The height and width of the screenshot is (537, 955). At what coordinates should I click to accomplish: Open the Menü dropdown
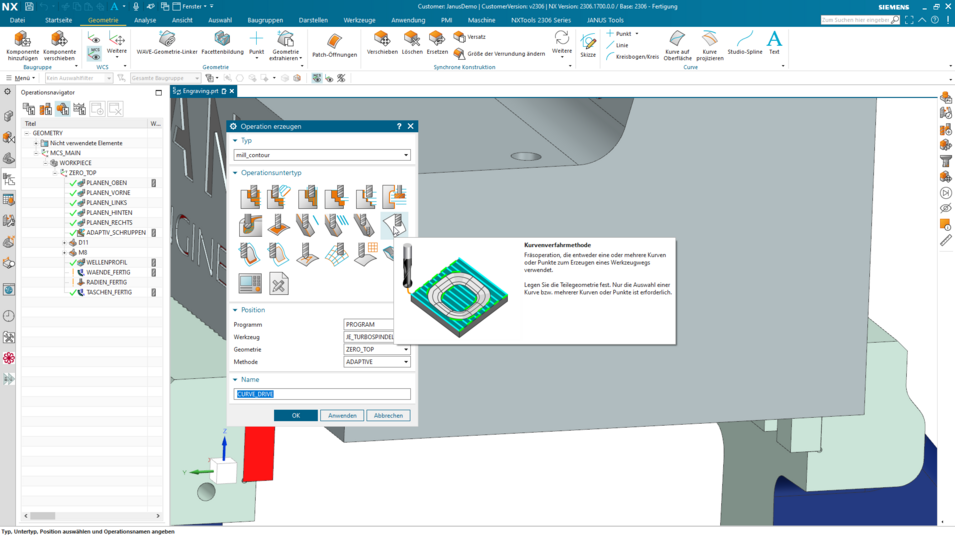(x=21, y=78)
